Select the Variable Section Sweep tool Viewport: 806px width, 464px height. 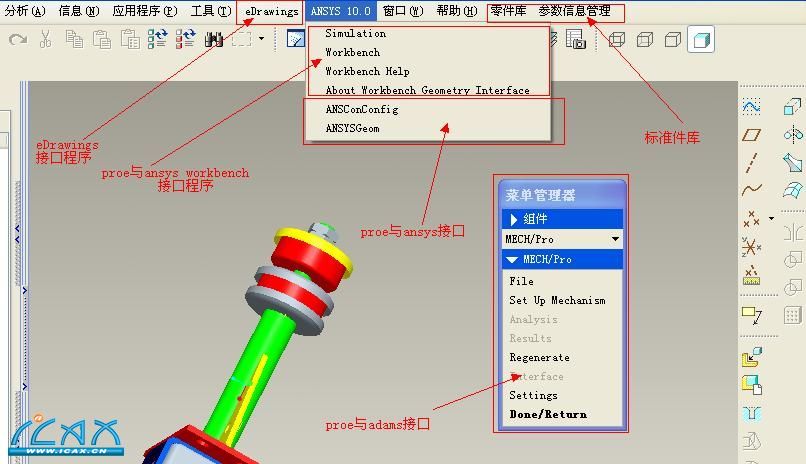point(792,162)
